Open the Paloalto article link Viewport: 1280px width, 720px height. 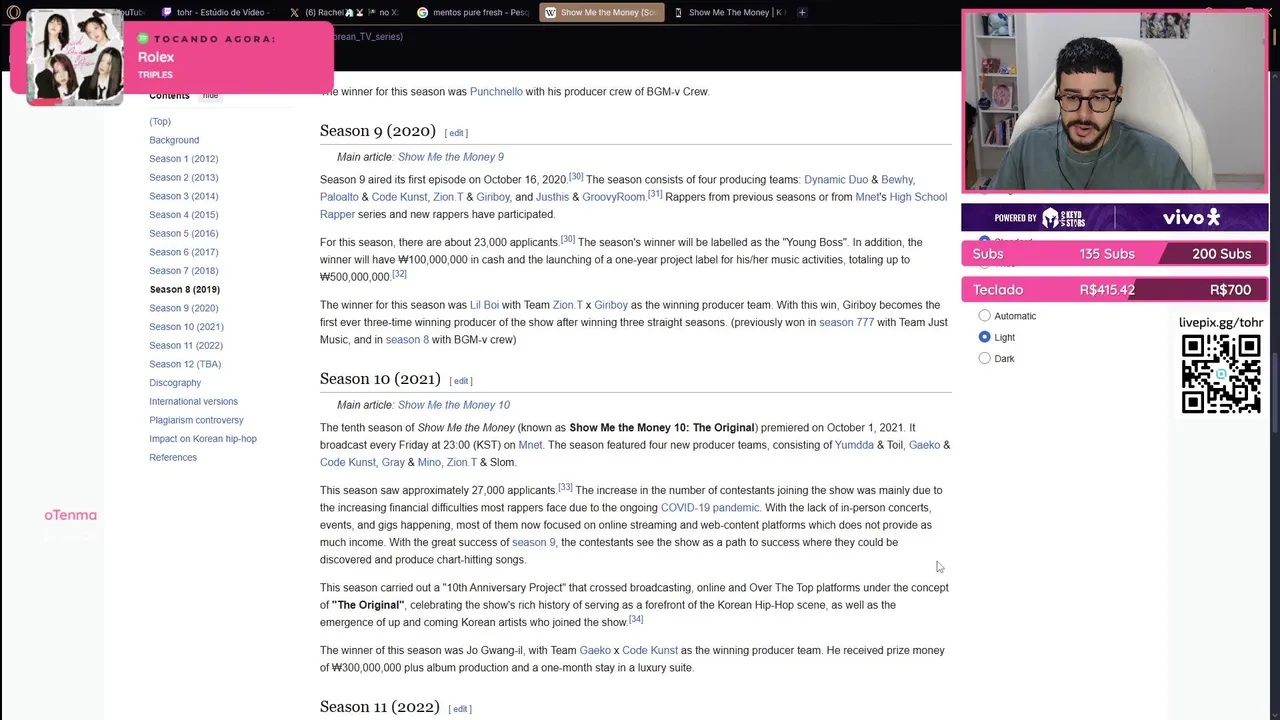[x=339, y=197]
